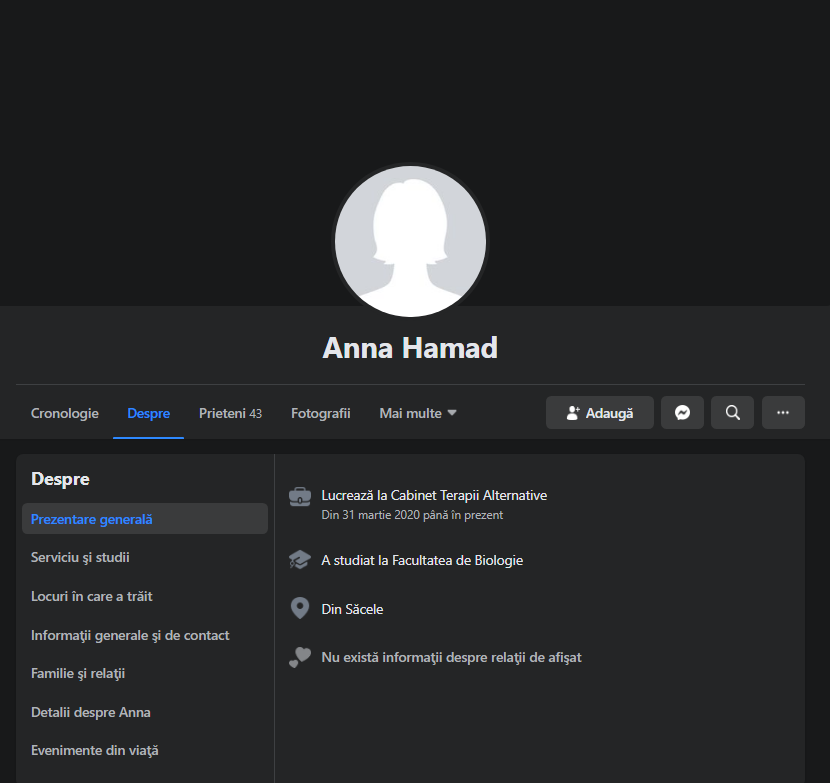Click the briefcase workplace icon
The height and width of the screenshot is (783, 830).
[x=300, y=497]
